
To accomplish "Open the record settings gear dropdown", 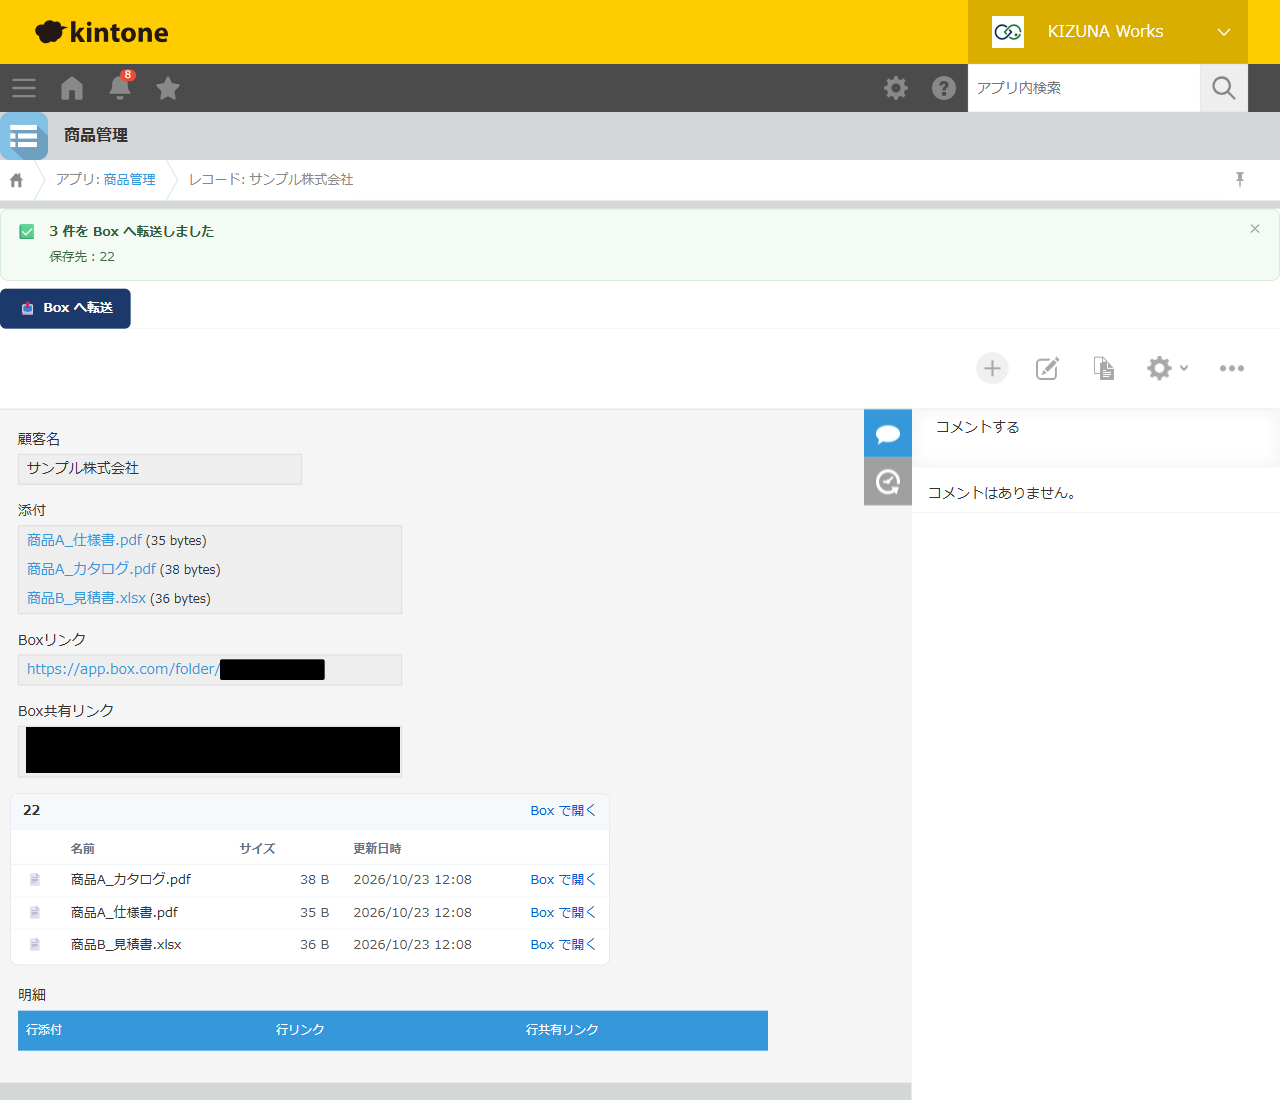I will point(1167,368).
